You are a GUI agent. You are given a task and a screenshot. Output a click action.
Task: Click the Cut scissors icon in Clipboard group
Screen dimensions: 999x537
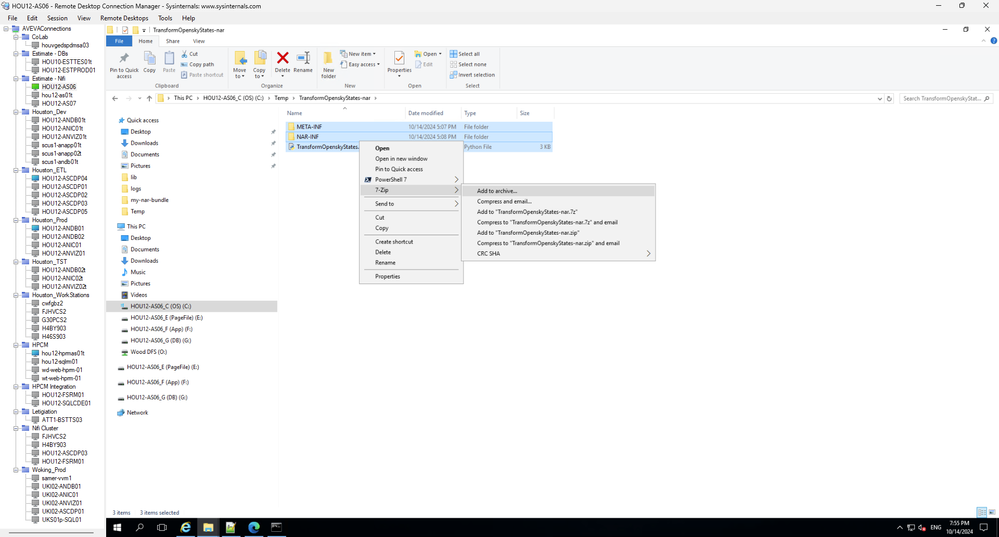(x=184, y=54)
